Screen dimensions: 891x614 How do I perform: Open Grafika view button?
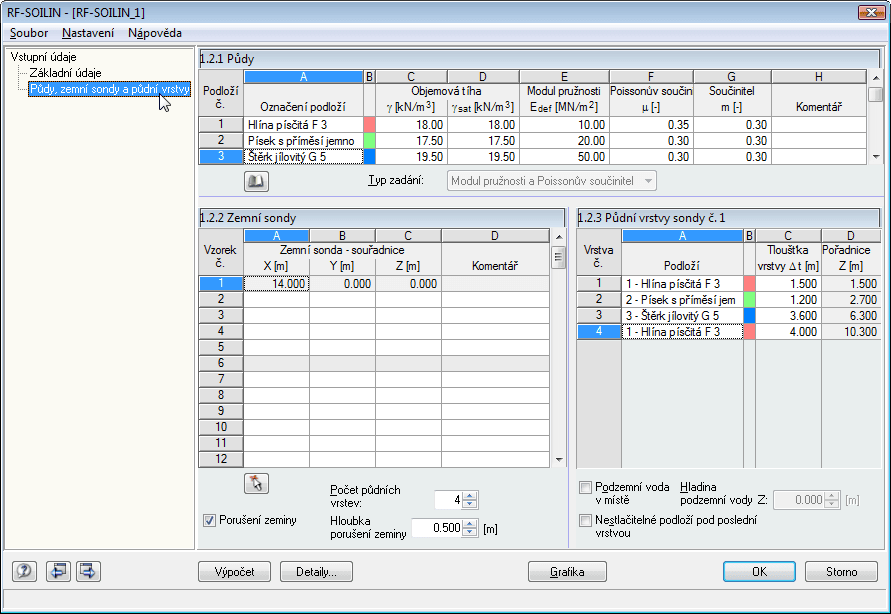tap(567, 571)
